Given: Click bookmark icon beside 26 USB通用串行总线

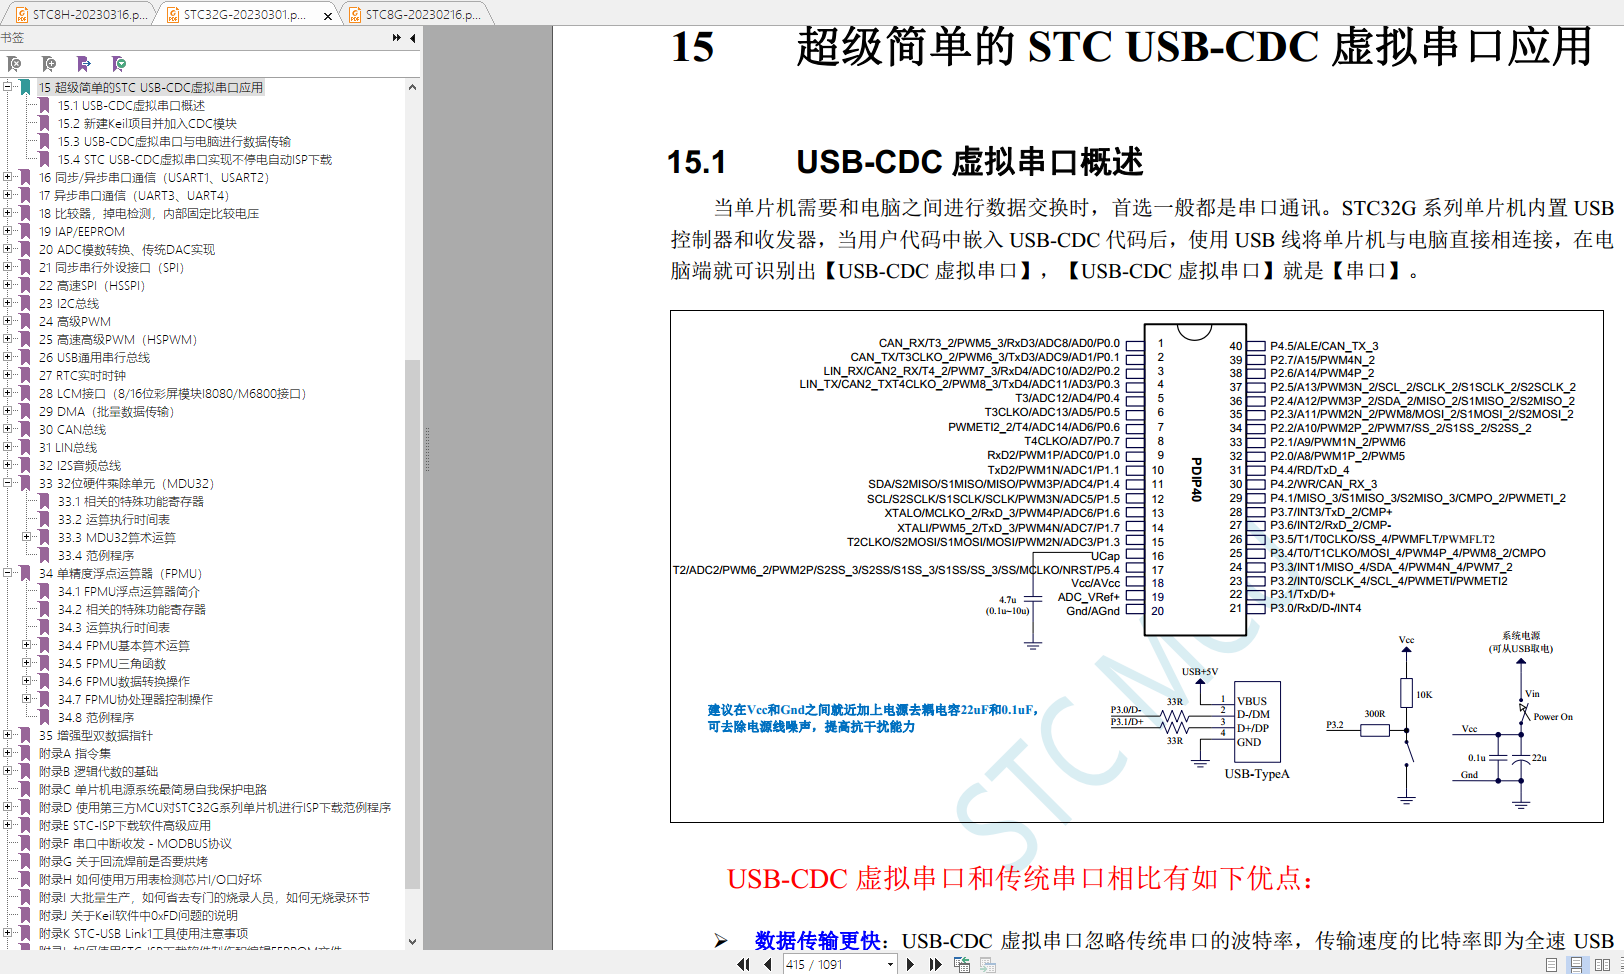Looking at the screenshot, I should coord(25,358).
